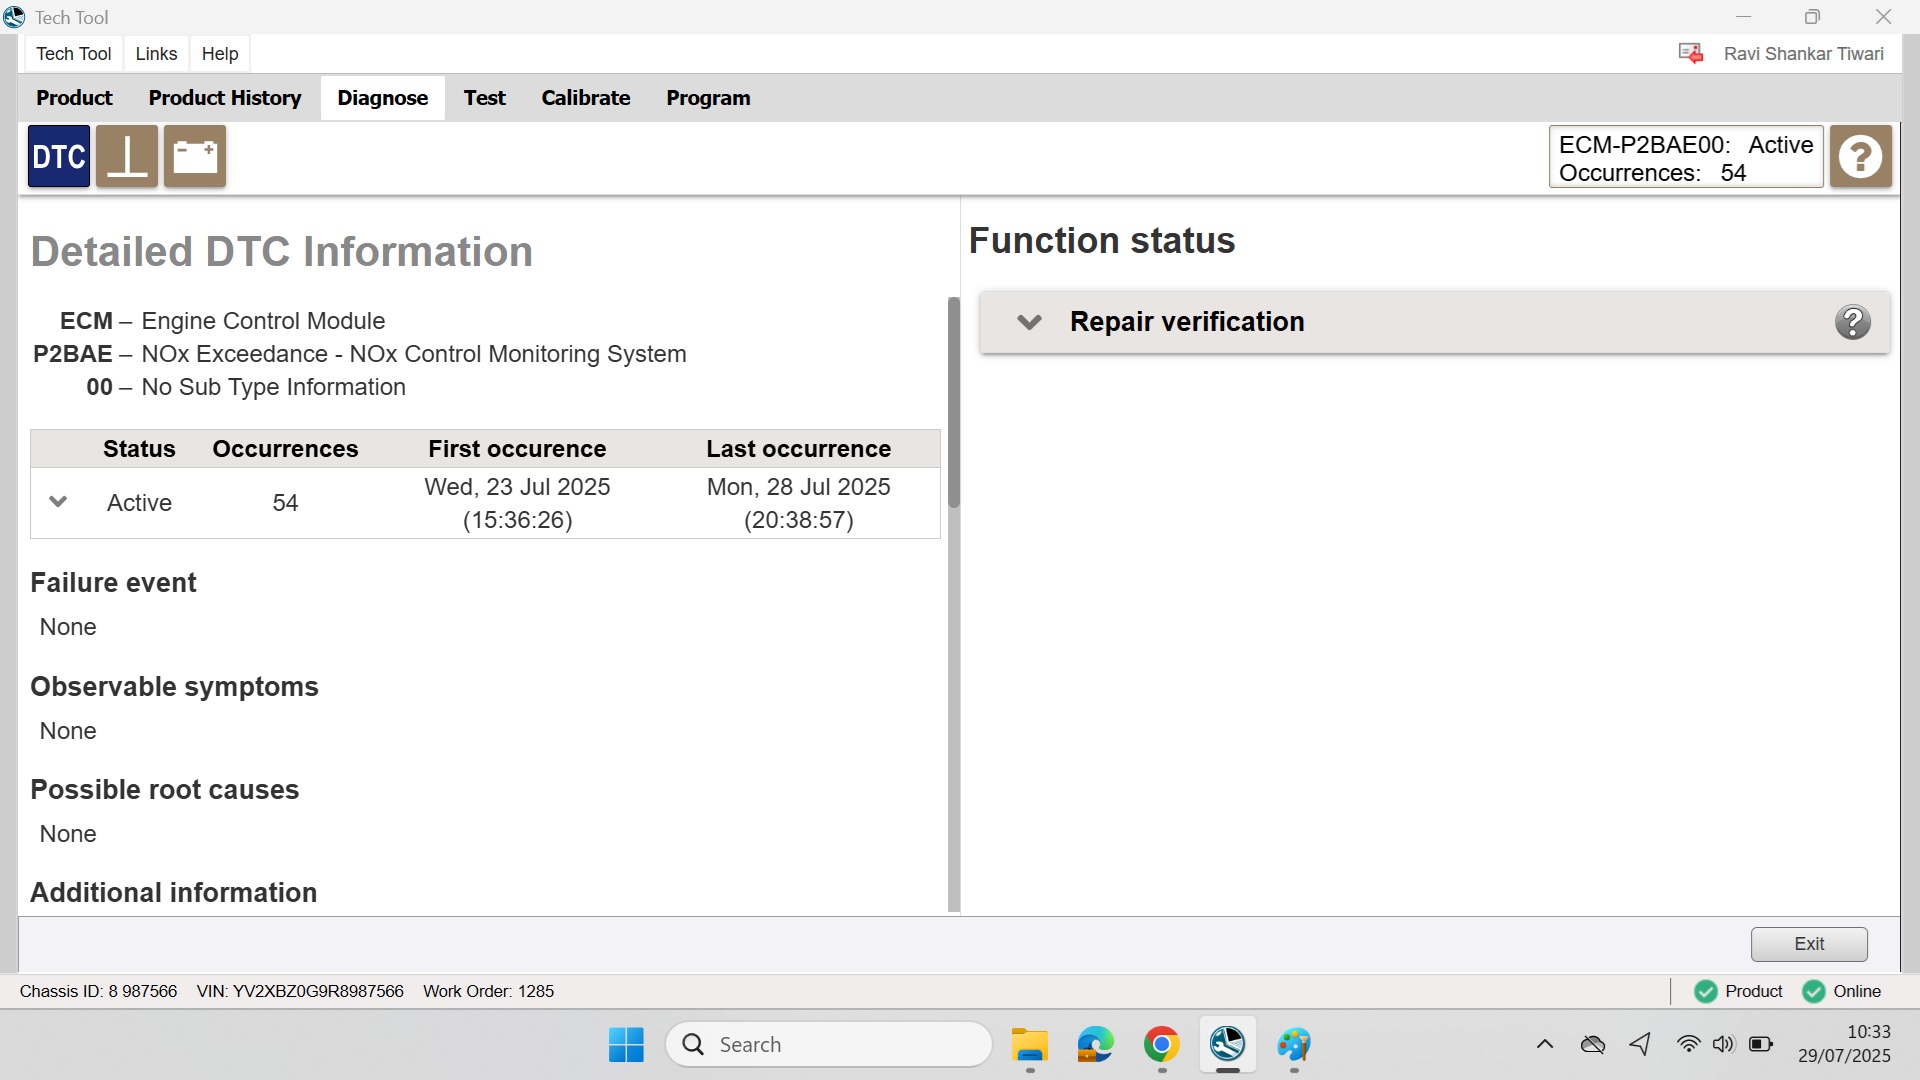
Task: Open File Explorer from the taskbar
Action: [x=1029, y=1045]
